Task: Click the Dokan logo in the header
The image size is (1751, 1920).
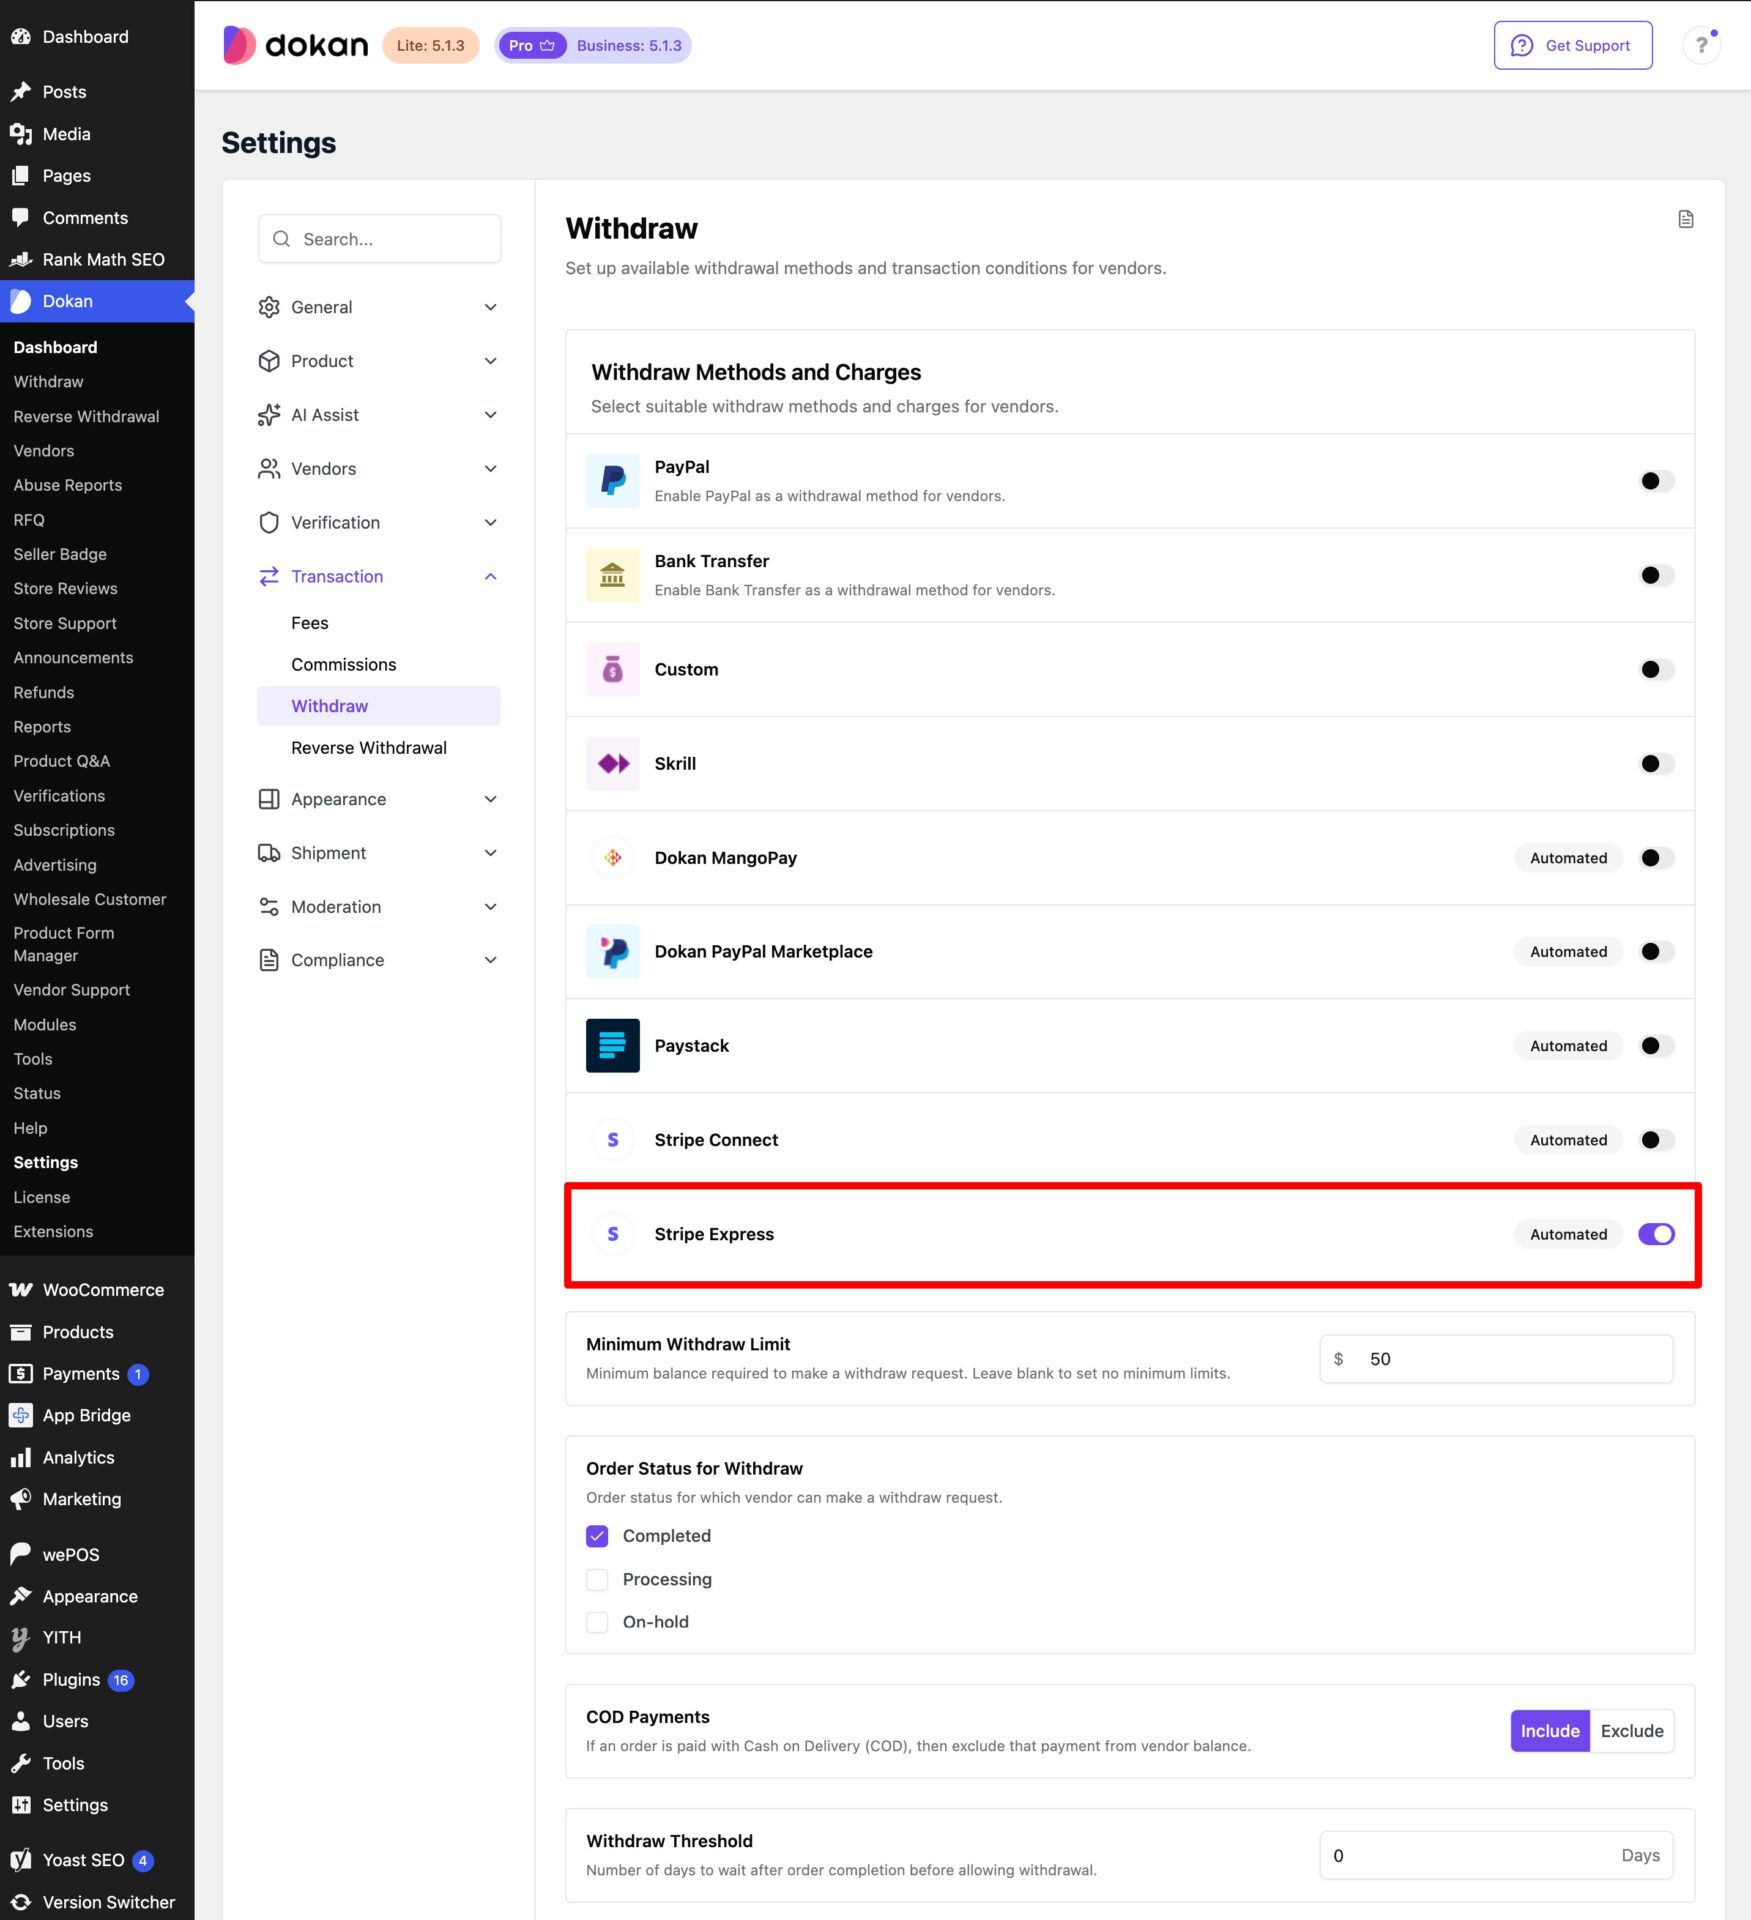Action: pos(295,45)
